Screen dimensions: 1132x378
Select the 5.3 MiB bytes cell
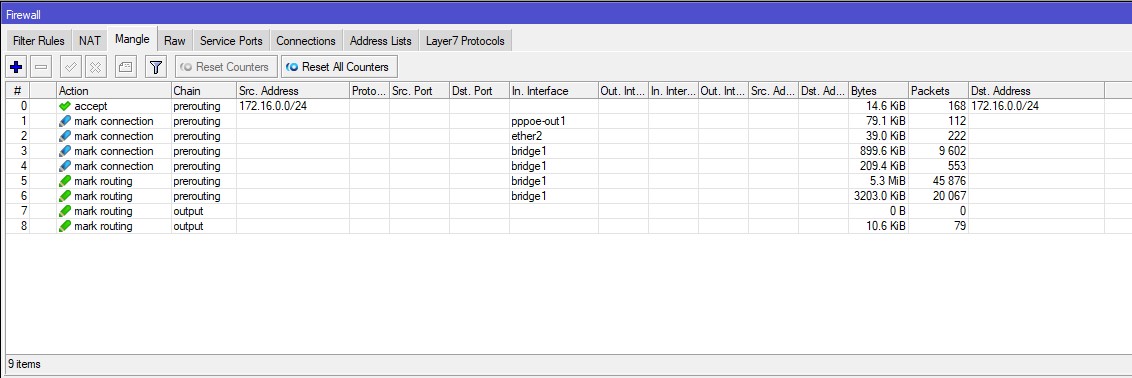[878, 181]
